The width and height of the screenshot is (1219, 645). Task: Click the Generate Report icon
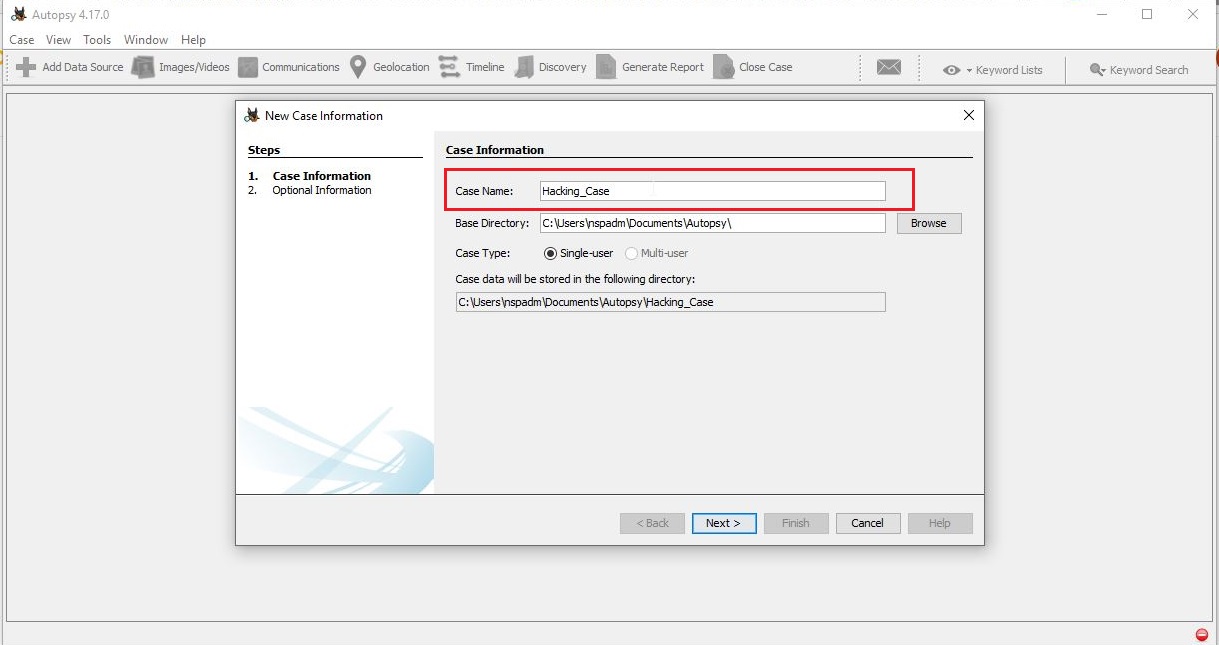pyautogui.click(x=606, y=67)
